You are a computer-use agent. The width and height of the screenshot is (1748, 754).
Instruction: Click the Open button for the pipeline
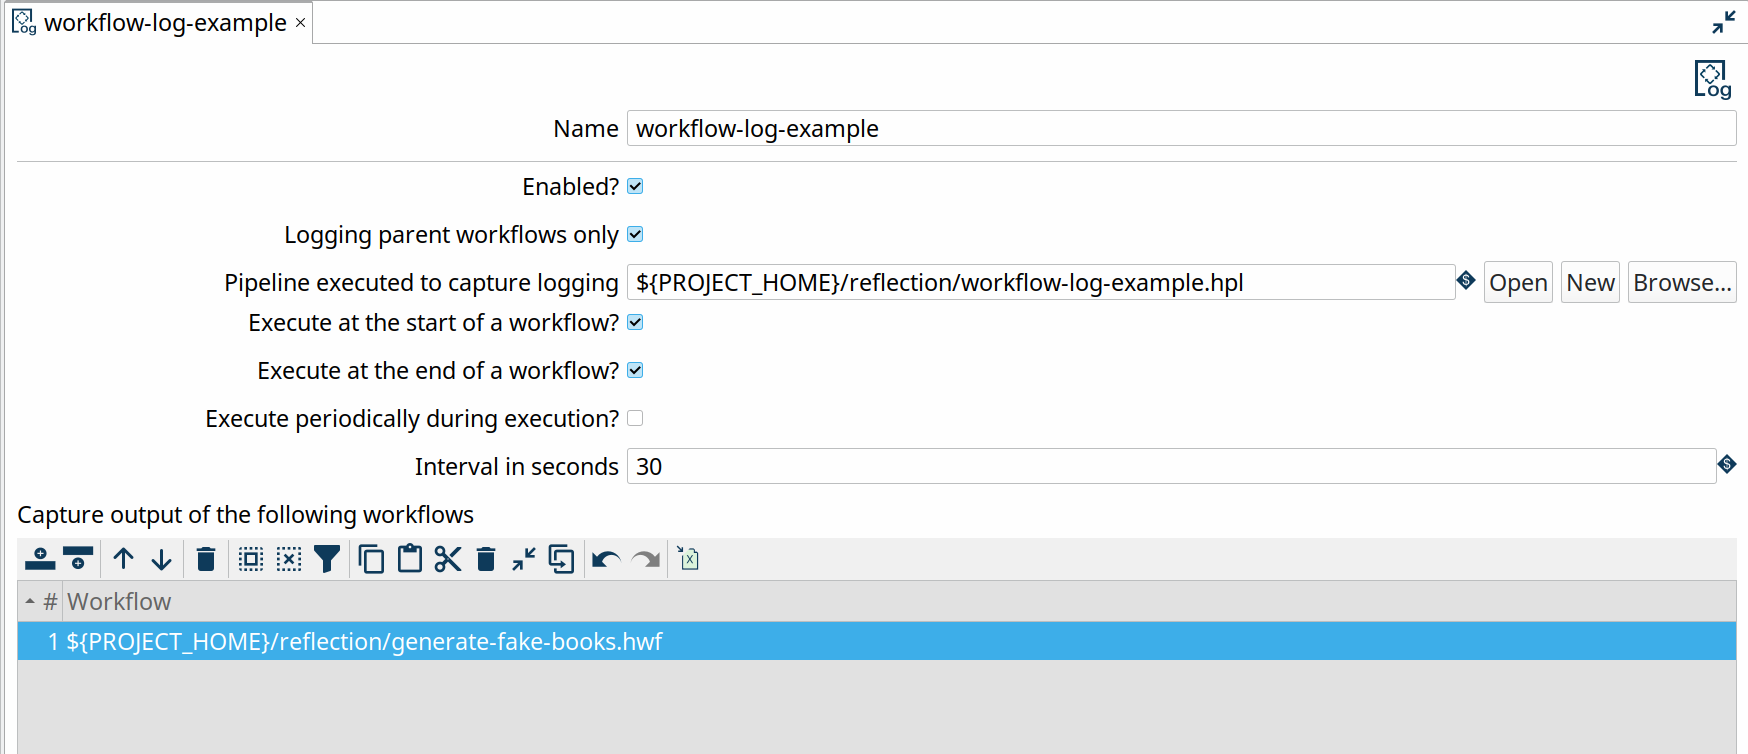click(x=1517, y=283)
